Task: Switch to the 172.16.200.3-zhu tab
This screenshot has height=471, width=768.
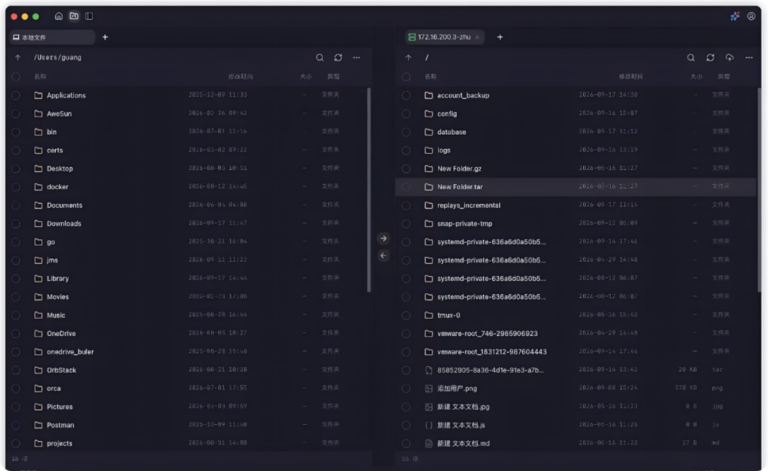Action: [x=445, y=37]
